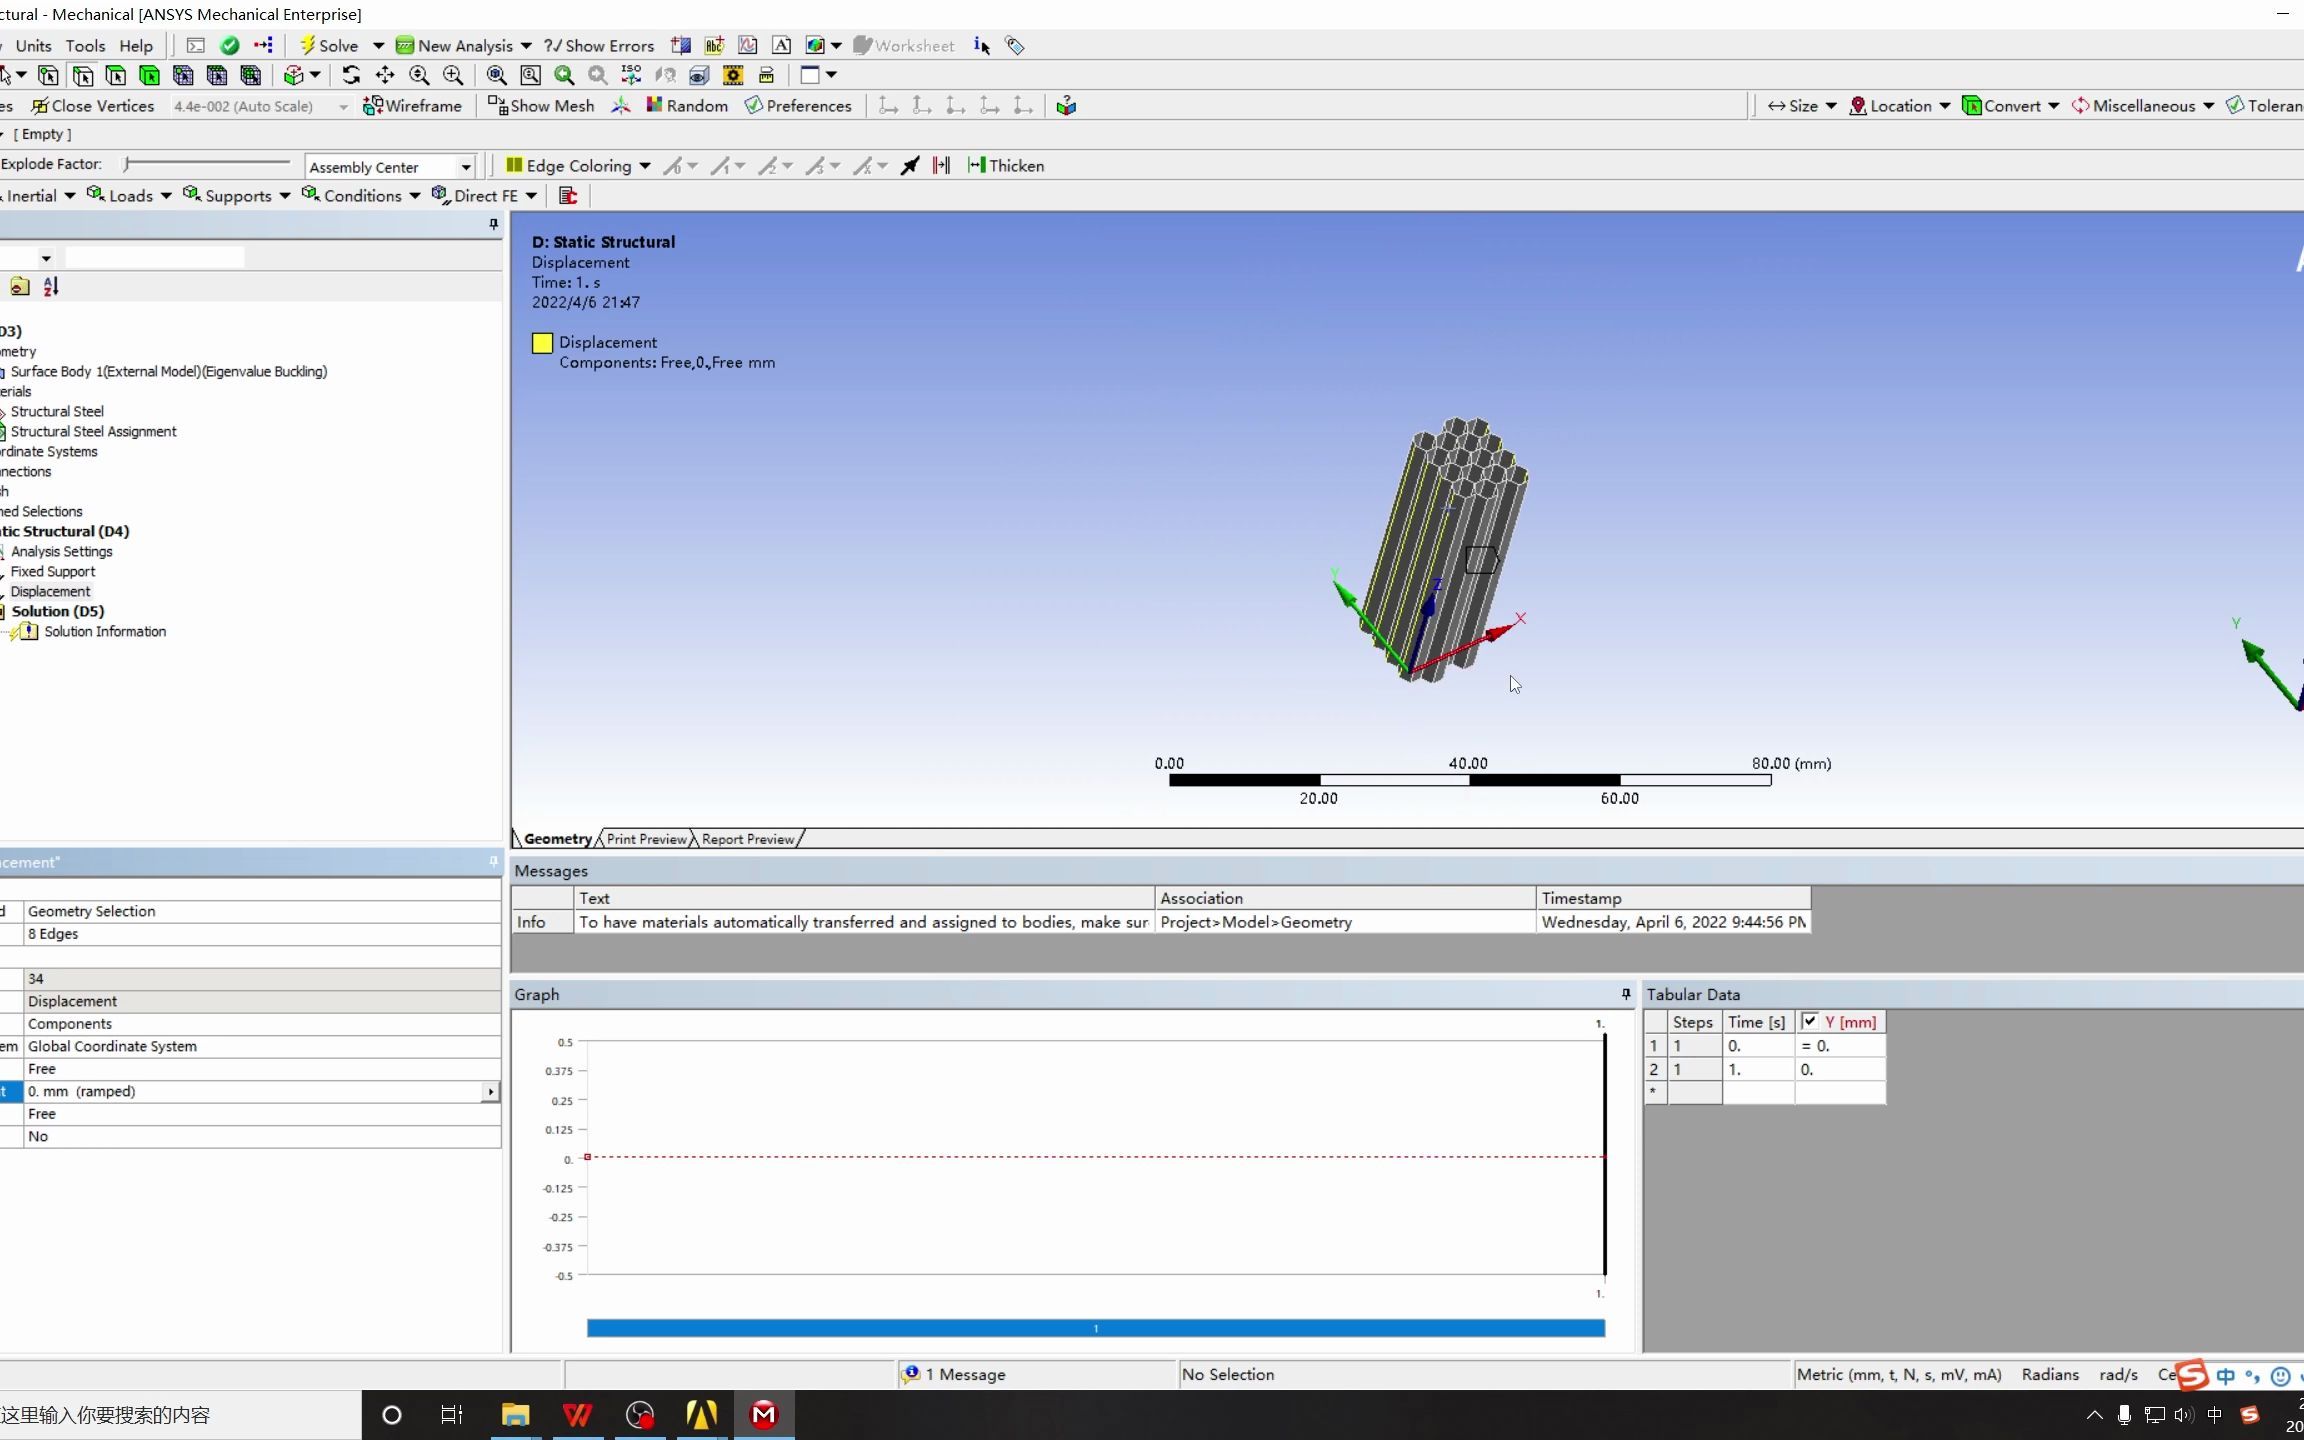Enable Wireframe display mode
2304x1440 pixels.
tap(413, 106)
